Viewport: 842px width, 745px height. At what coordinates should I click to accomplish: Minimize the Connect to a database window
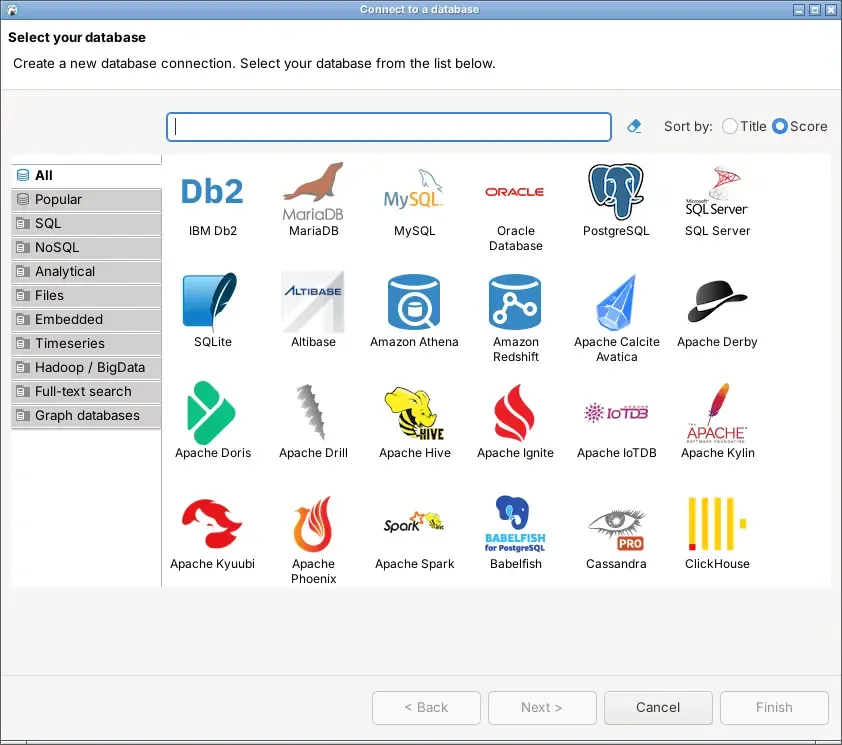799,10
